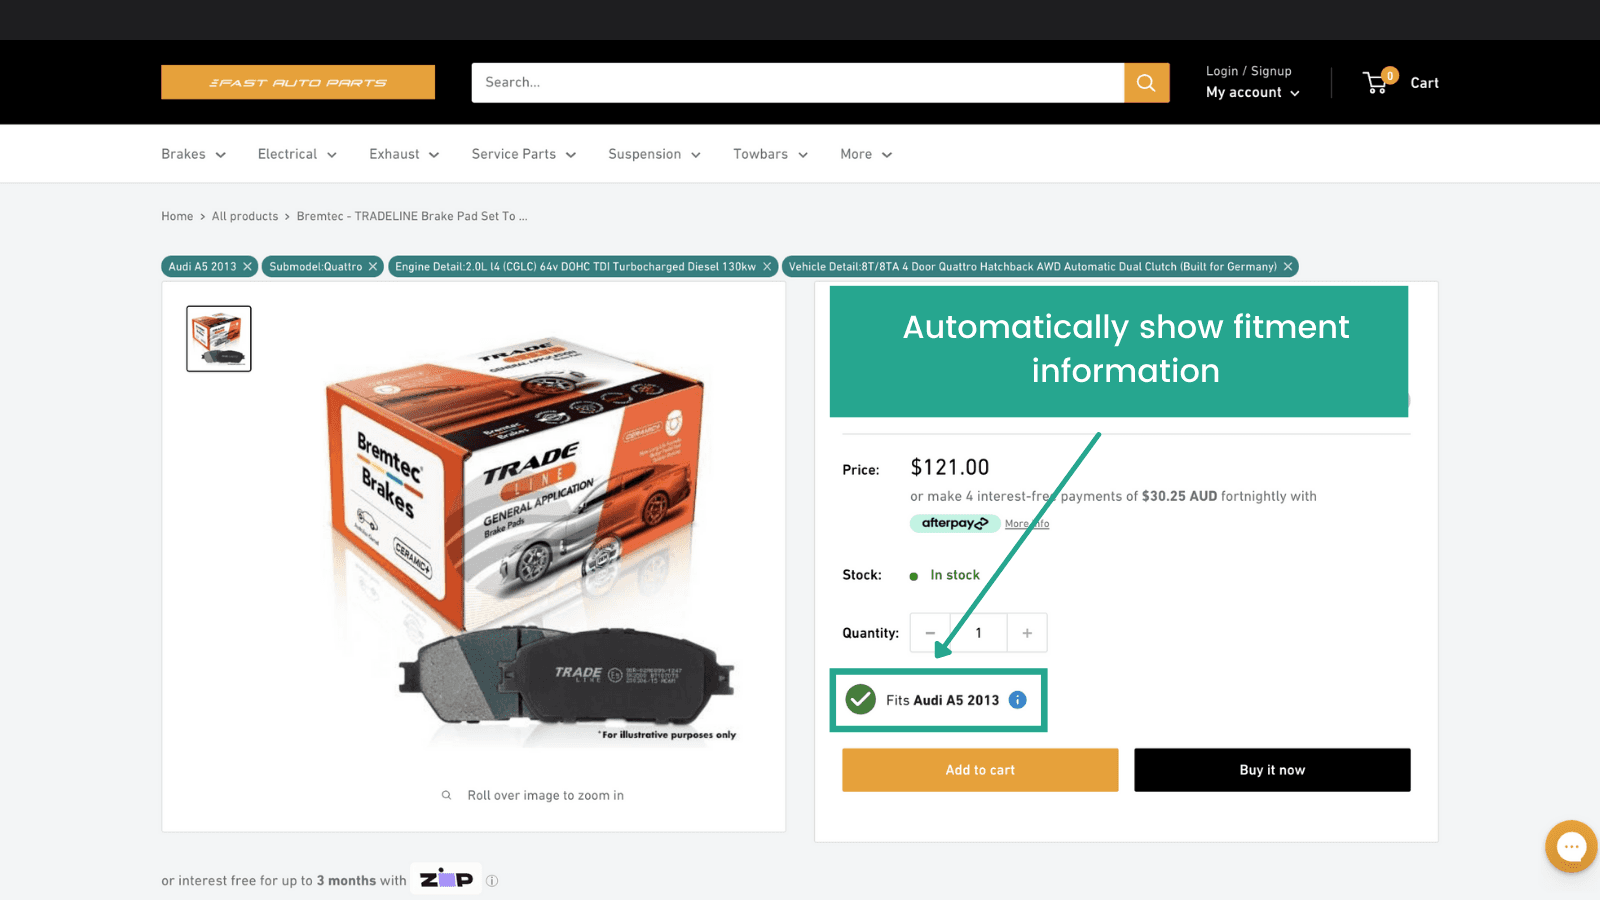Increase quantity with the plus button
Image resolution: width=1600 pixels, height=900 pixels.
coord(1027,633)
